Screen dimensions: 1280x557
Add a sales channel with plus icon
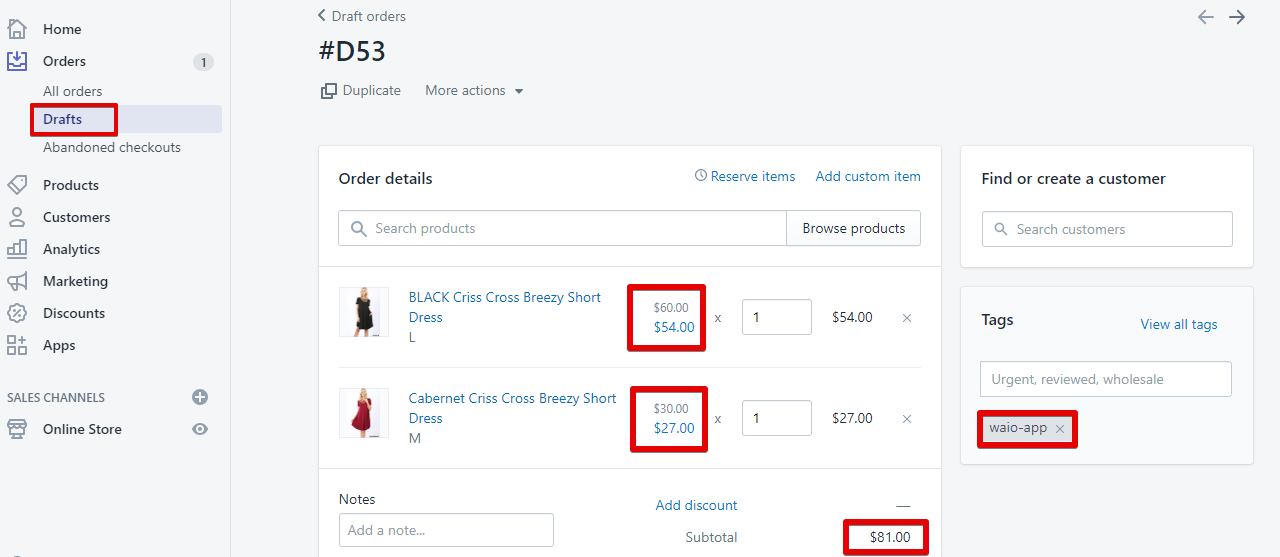pyautogui.click(x=200, y=397)
